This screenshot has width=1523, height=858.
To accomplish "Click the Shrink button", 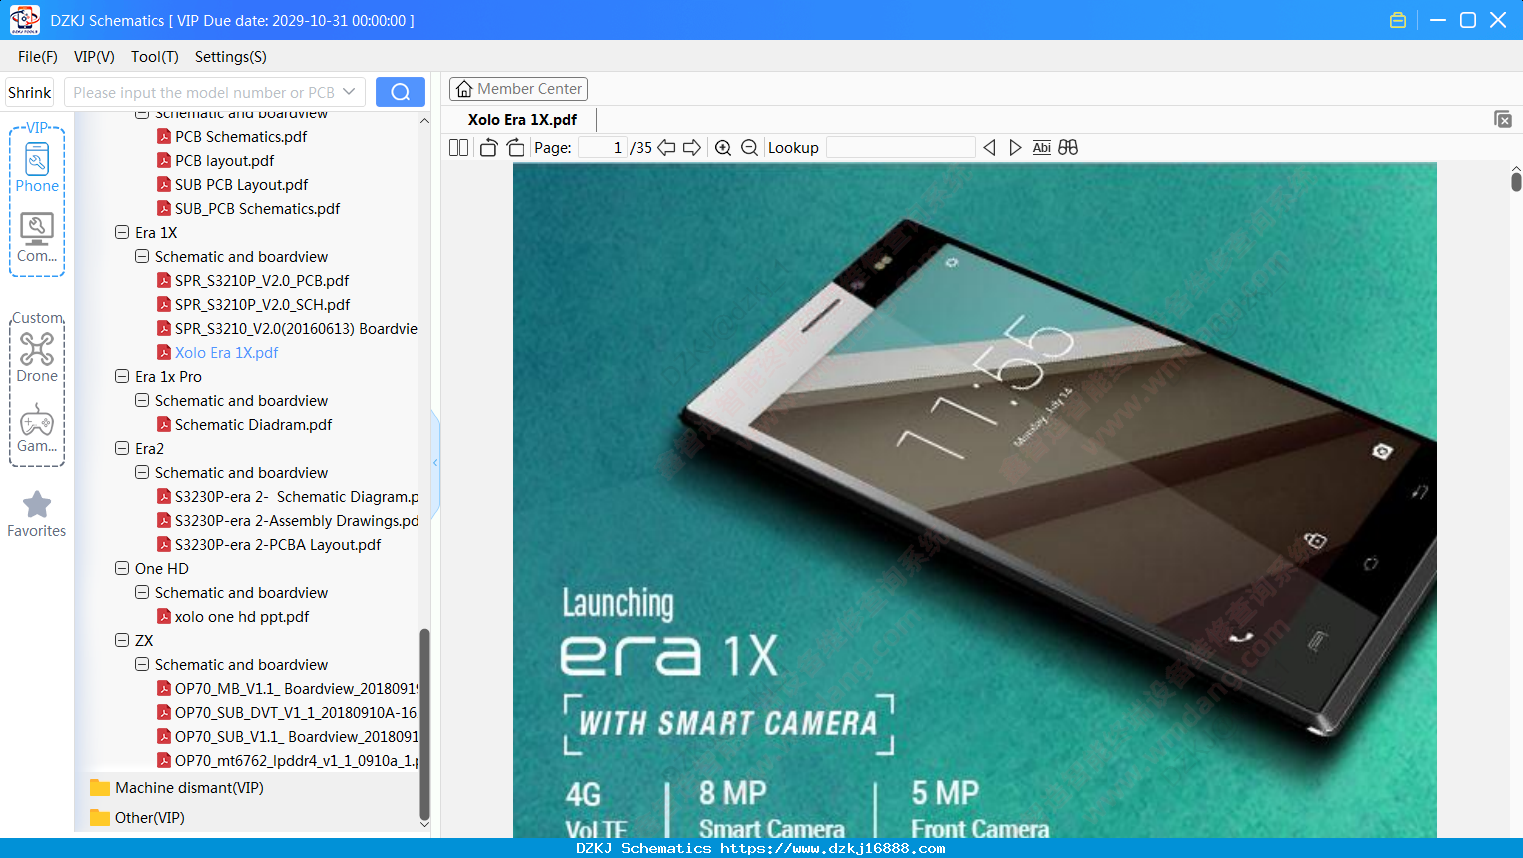I will click(x=30, y=92).
